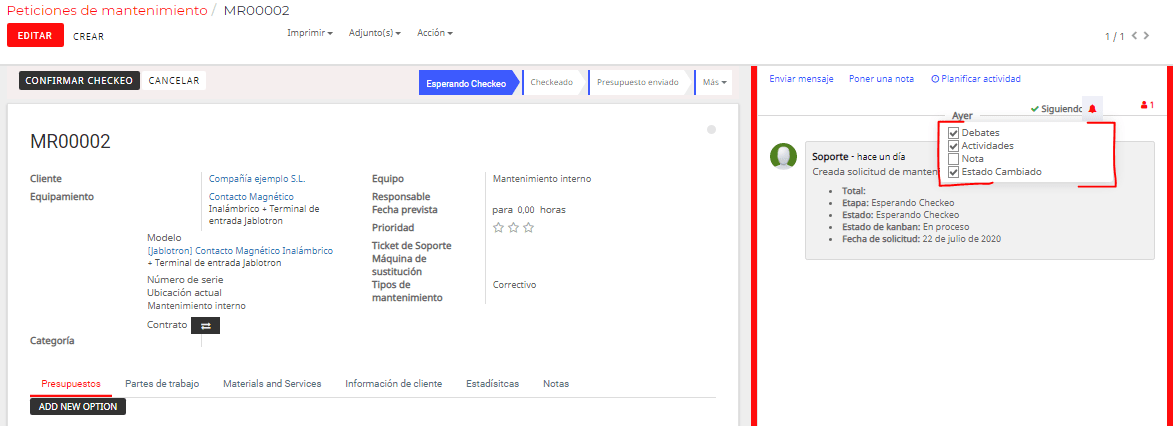
Task: Click the red EDITAR button
Action: coord(34,35)
